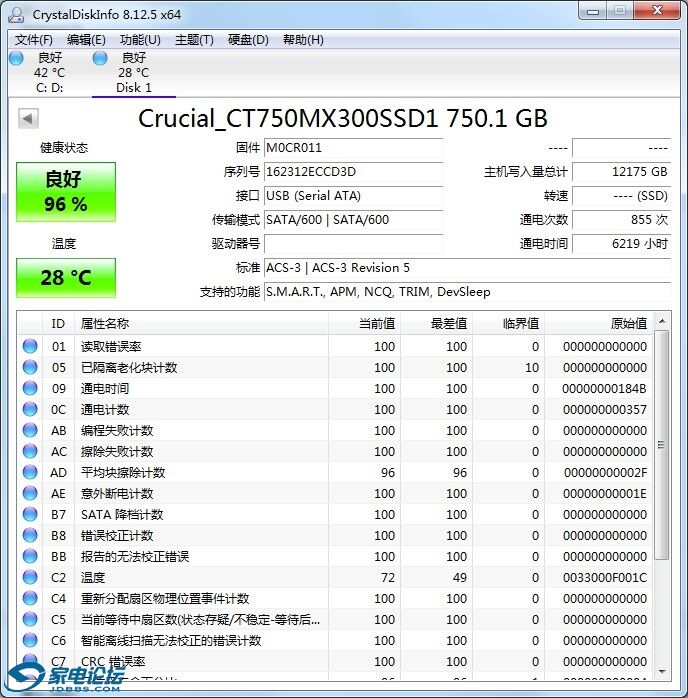Click the raw value 0000000184B
Screen dimensions: 688x698
604,389
